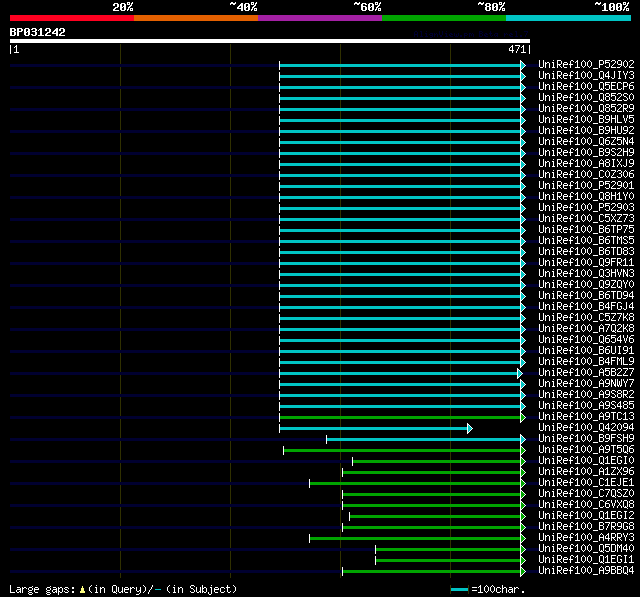
Task: Open the UniRef100_A9S485 entry
Action: tap(586, 406)
